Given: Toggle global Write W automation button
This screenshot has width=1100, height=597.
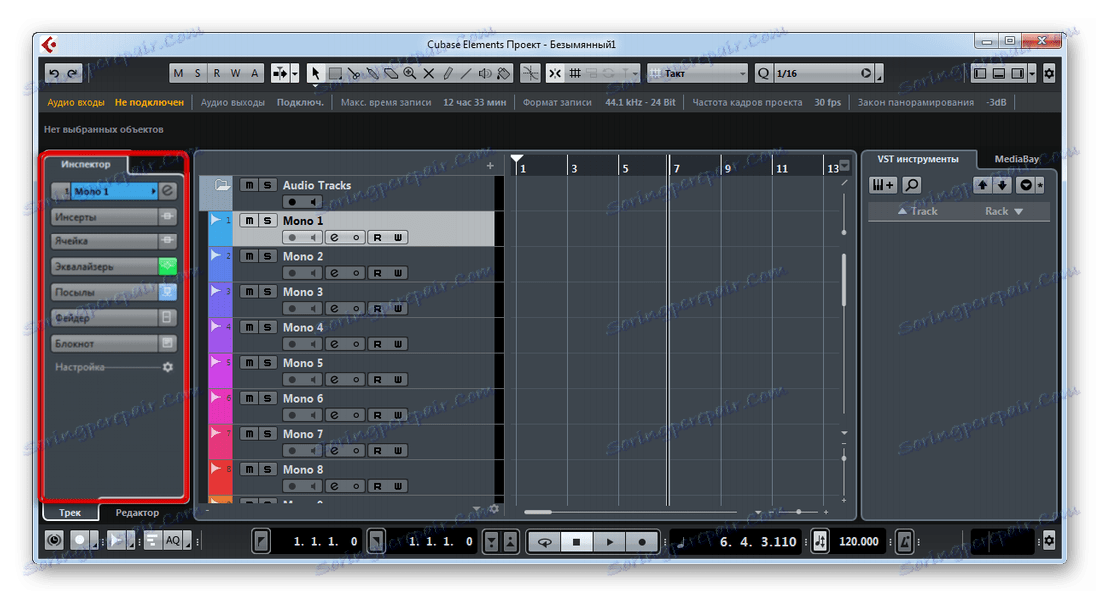Looking at the screenshot, I should pyautogui.click(x=235, y=73).
